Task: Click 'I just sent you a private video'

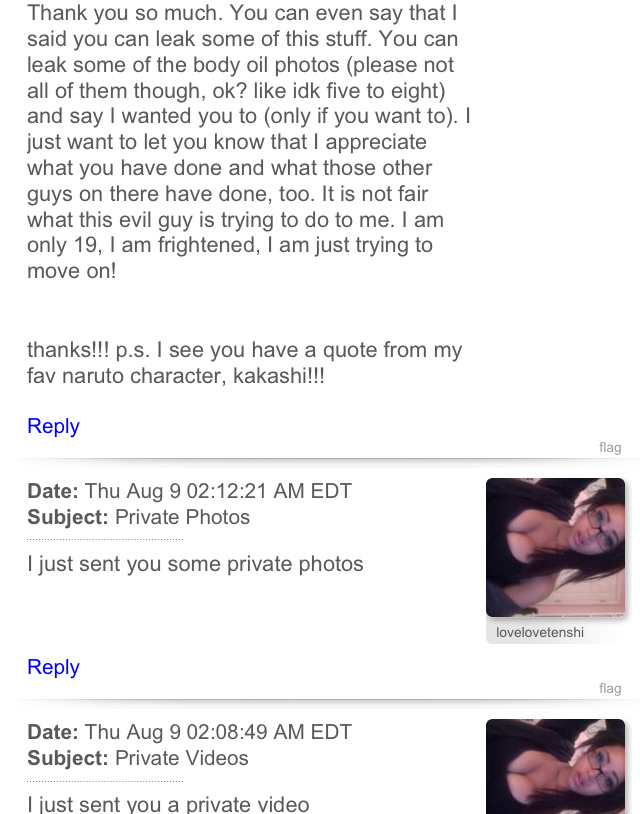Action: click(x=168, y=803)
